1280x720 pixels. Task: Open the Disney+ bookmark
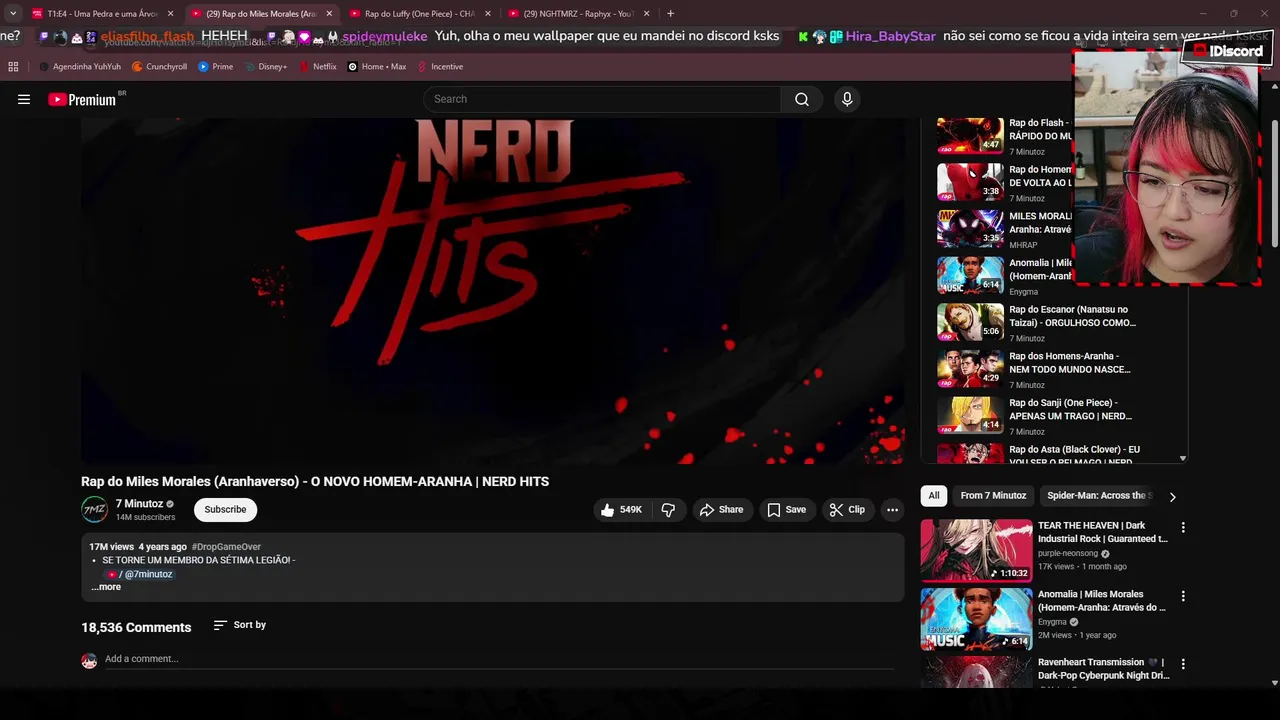point(265,67)
